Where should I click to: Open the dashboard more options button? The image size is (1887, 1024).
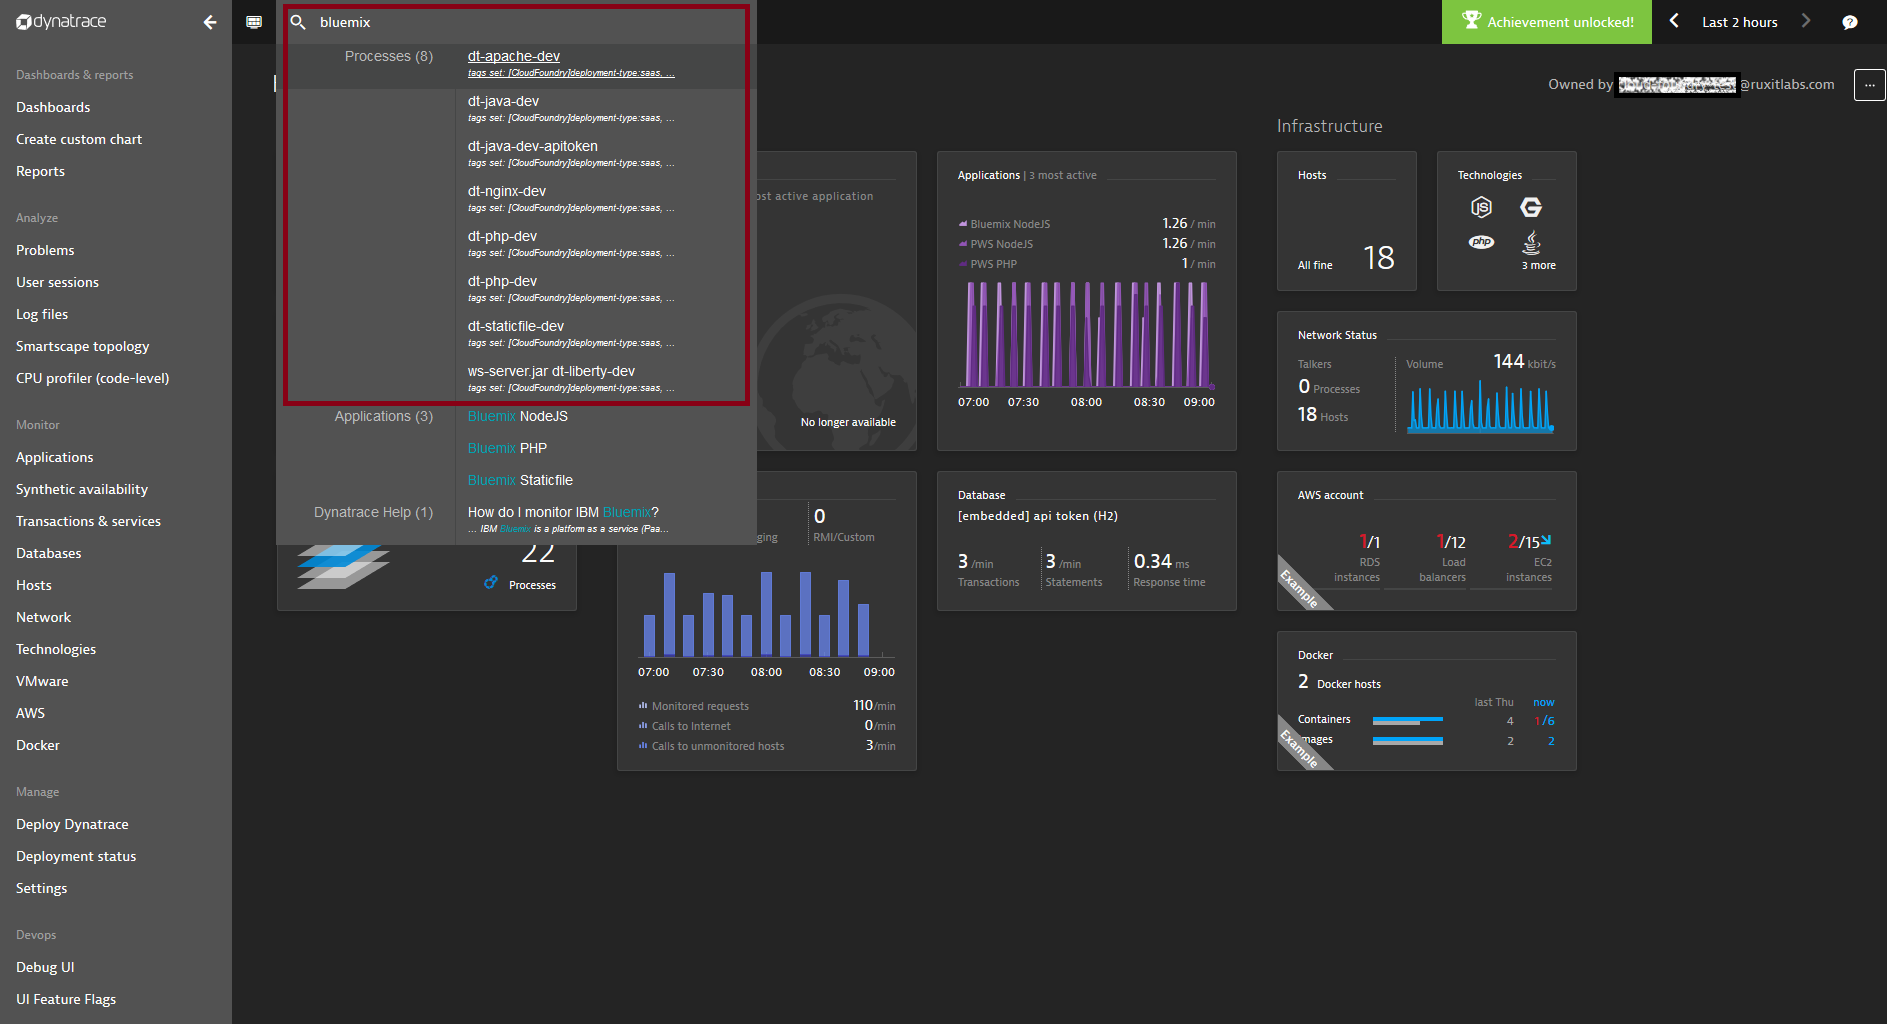[1869, 85]
